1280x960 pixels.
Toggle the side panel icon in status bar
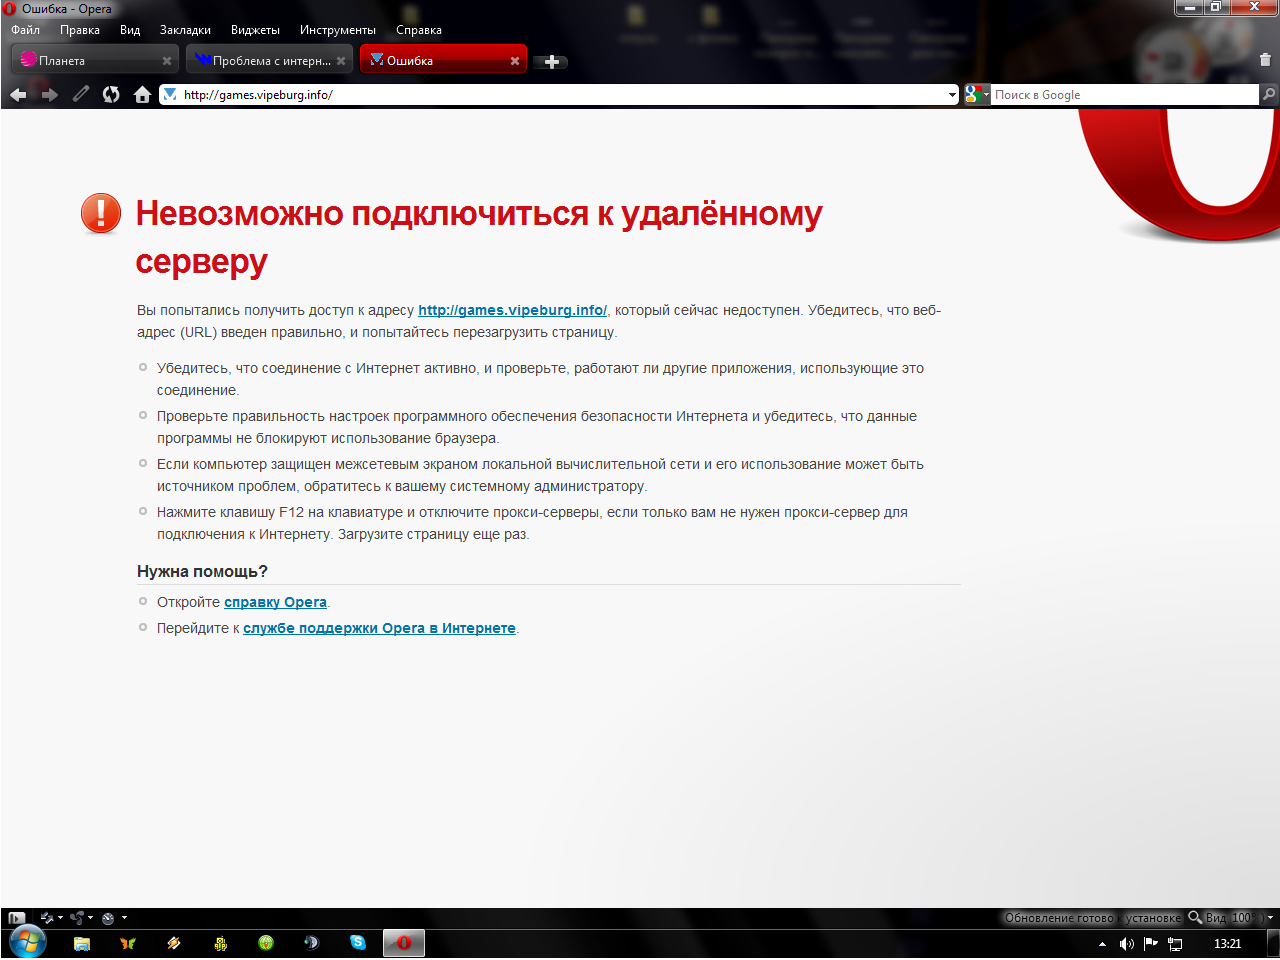(x=16, y=917)
